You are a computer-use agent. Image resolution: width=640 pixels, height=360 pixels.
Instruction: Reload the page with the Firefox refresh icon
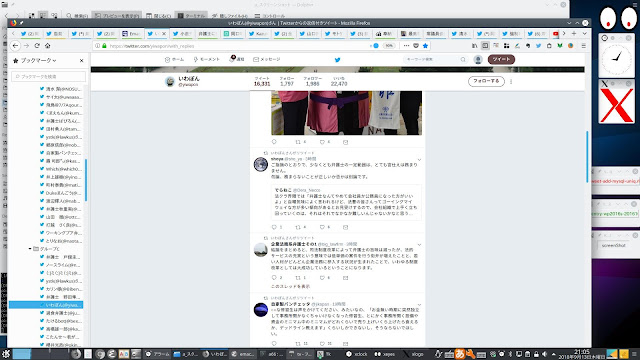click(x=37, y=46)
